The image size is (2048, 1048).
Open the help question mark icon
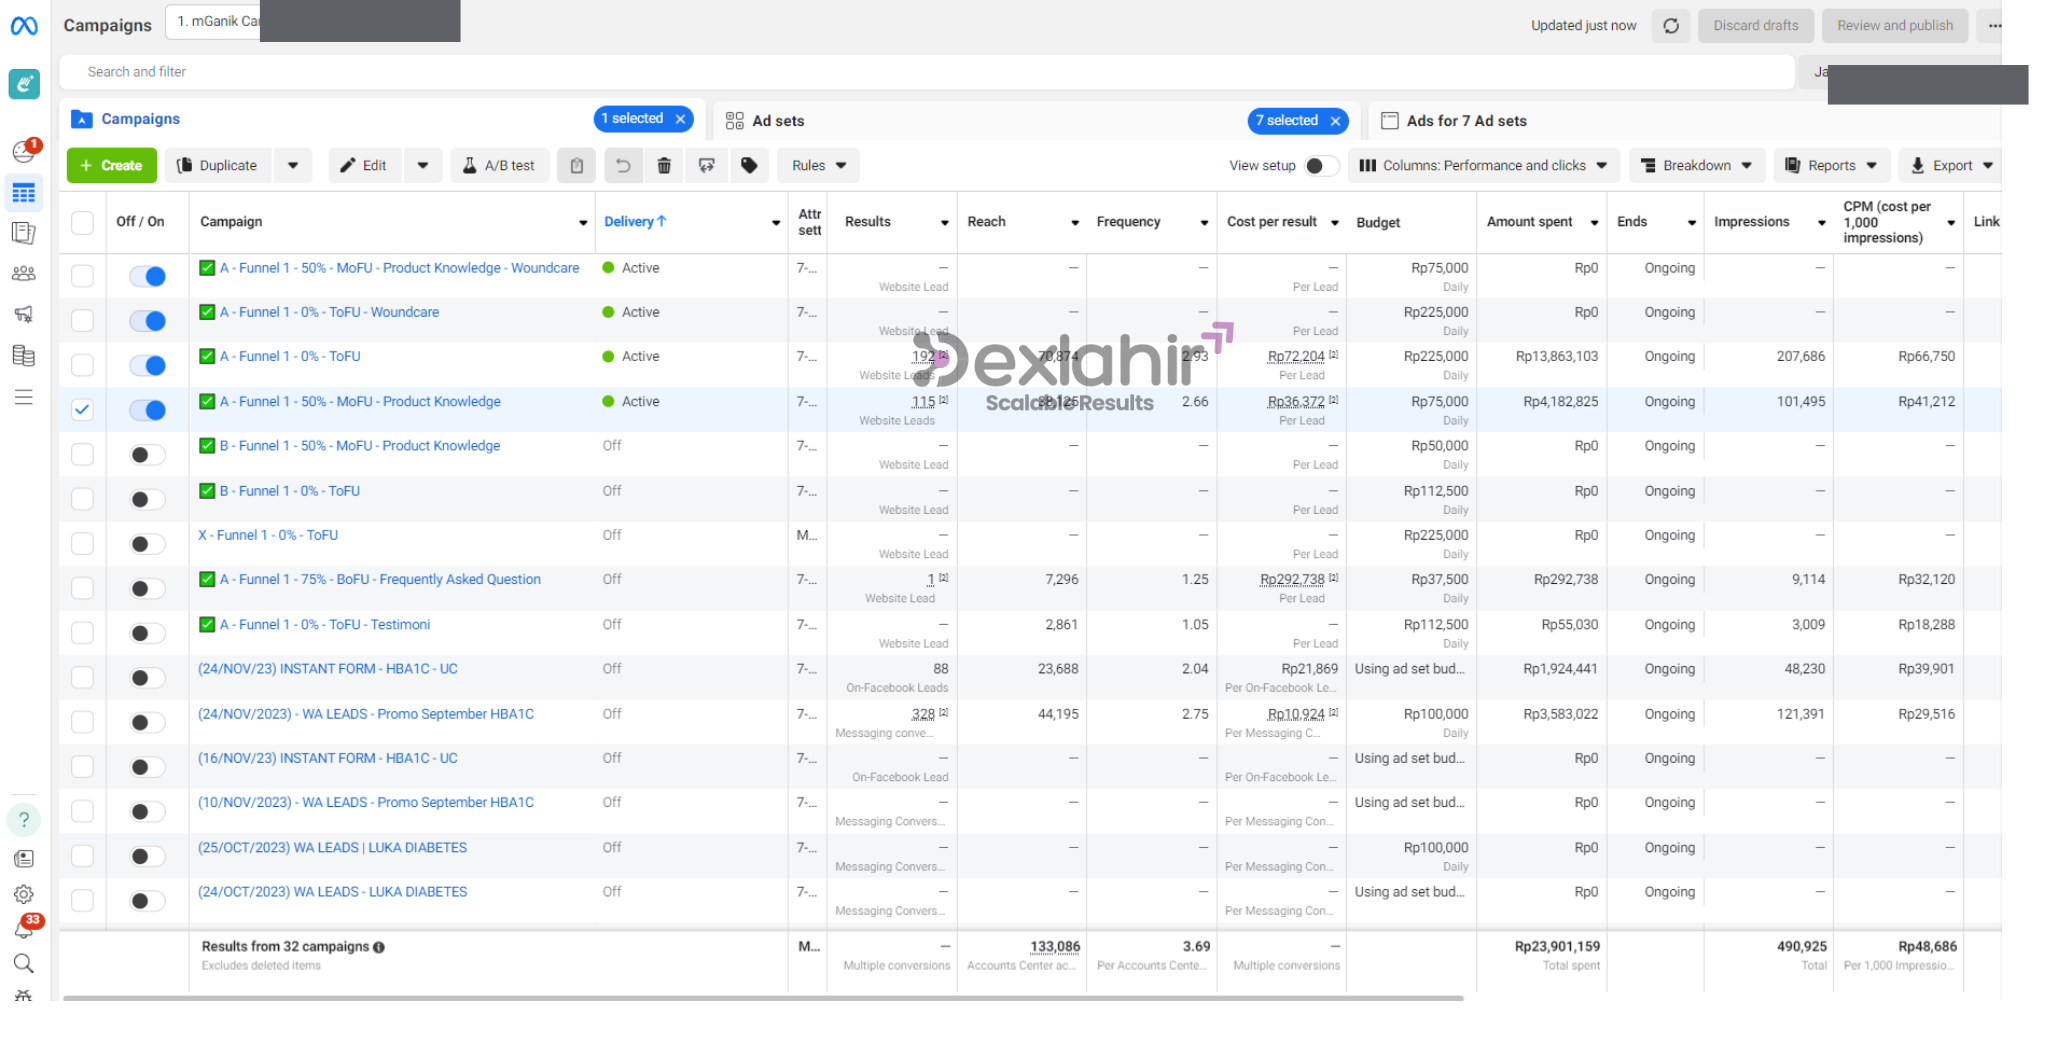click(24, 820)
